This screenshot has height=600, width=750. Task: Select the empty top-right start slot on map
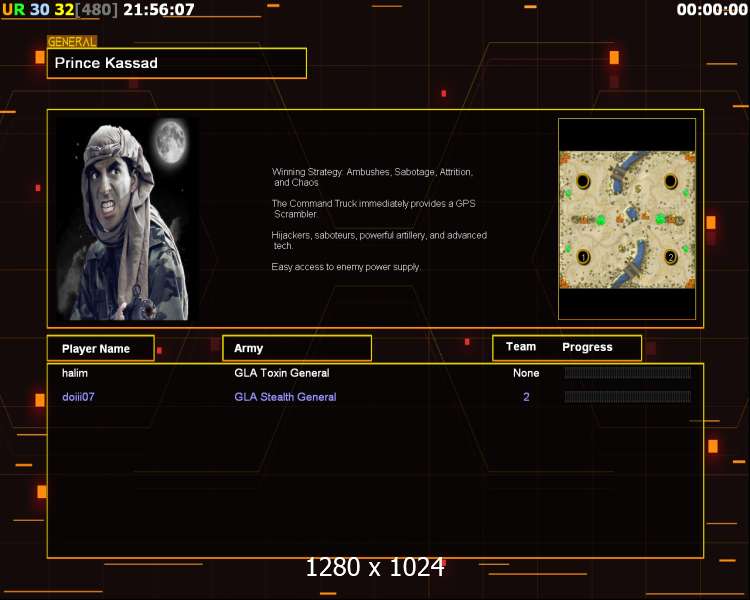671,181
